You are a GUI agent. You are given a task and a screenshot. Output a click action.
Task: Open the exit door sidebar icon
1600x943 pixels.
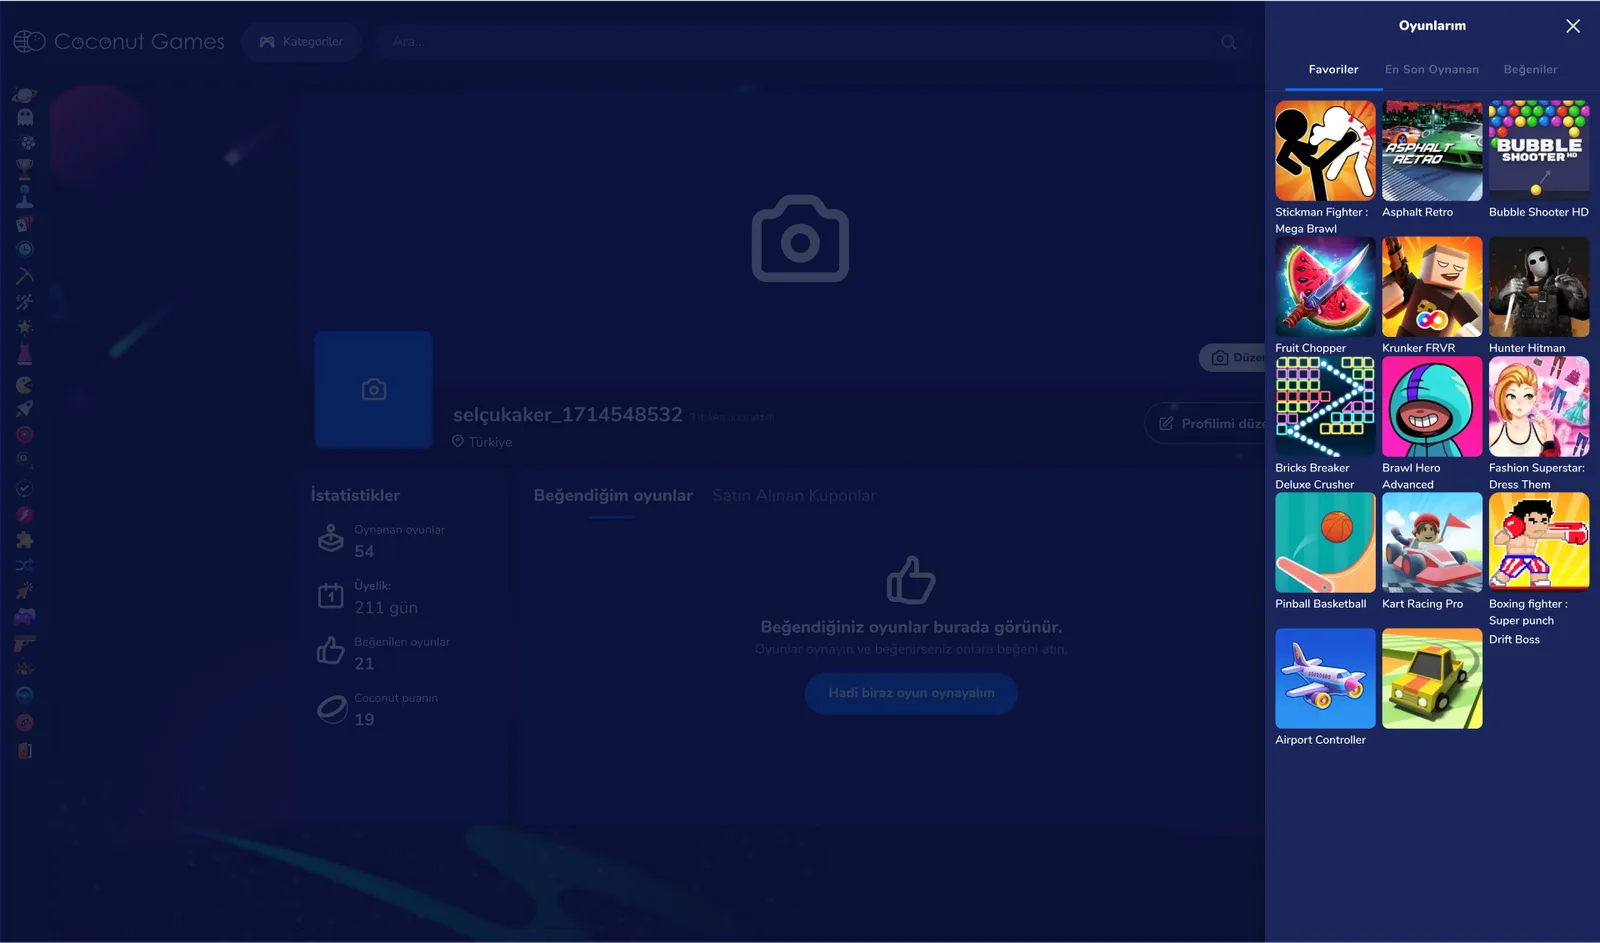[25, 750]
